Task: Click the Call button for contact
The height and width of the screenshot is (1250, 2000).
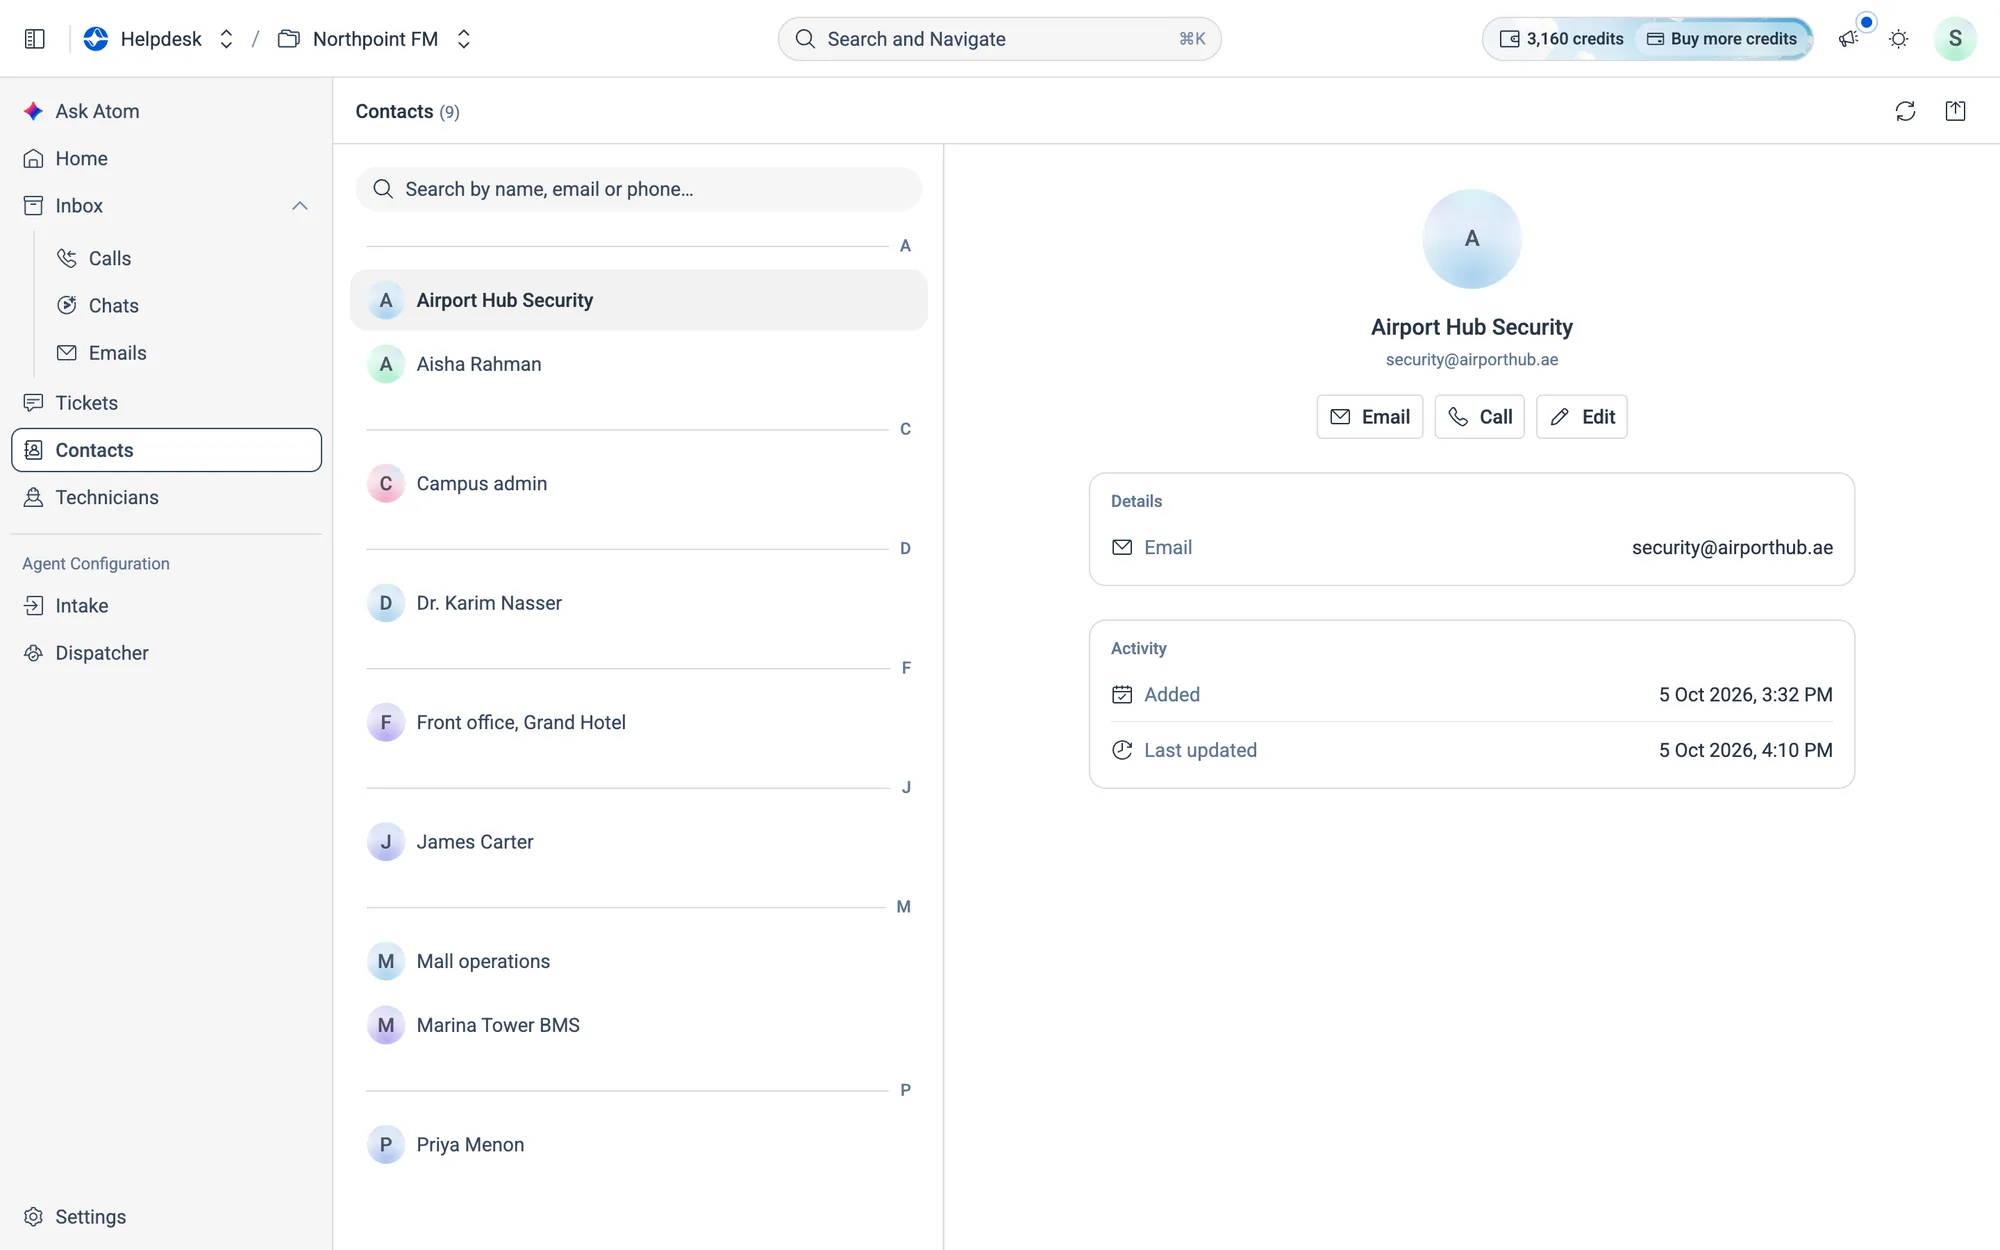Action: 1479,416
